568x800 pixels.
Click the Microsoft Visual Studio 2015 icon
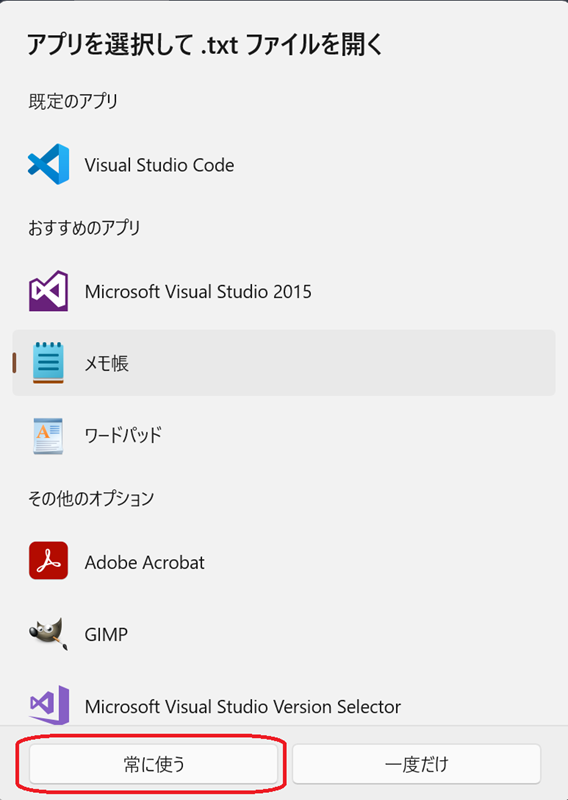(x=48, y=291)
